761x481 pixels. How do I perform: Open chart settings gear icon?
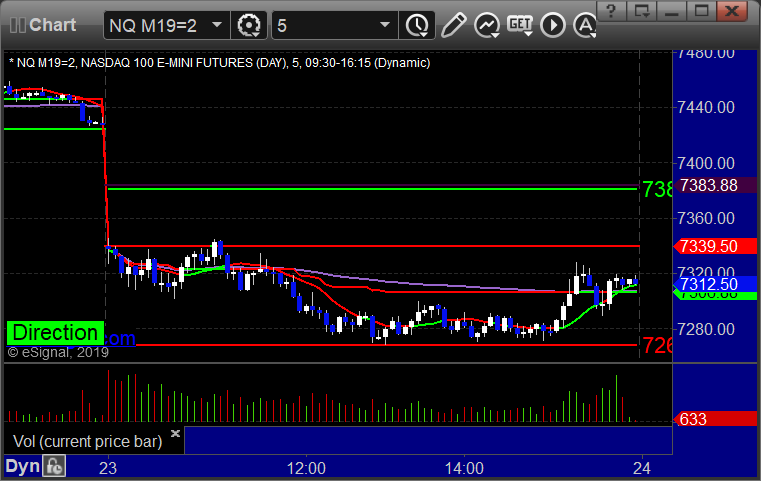point(248,25)
